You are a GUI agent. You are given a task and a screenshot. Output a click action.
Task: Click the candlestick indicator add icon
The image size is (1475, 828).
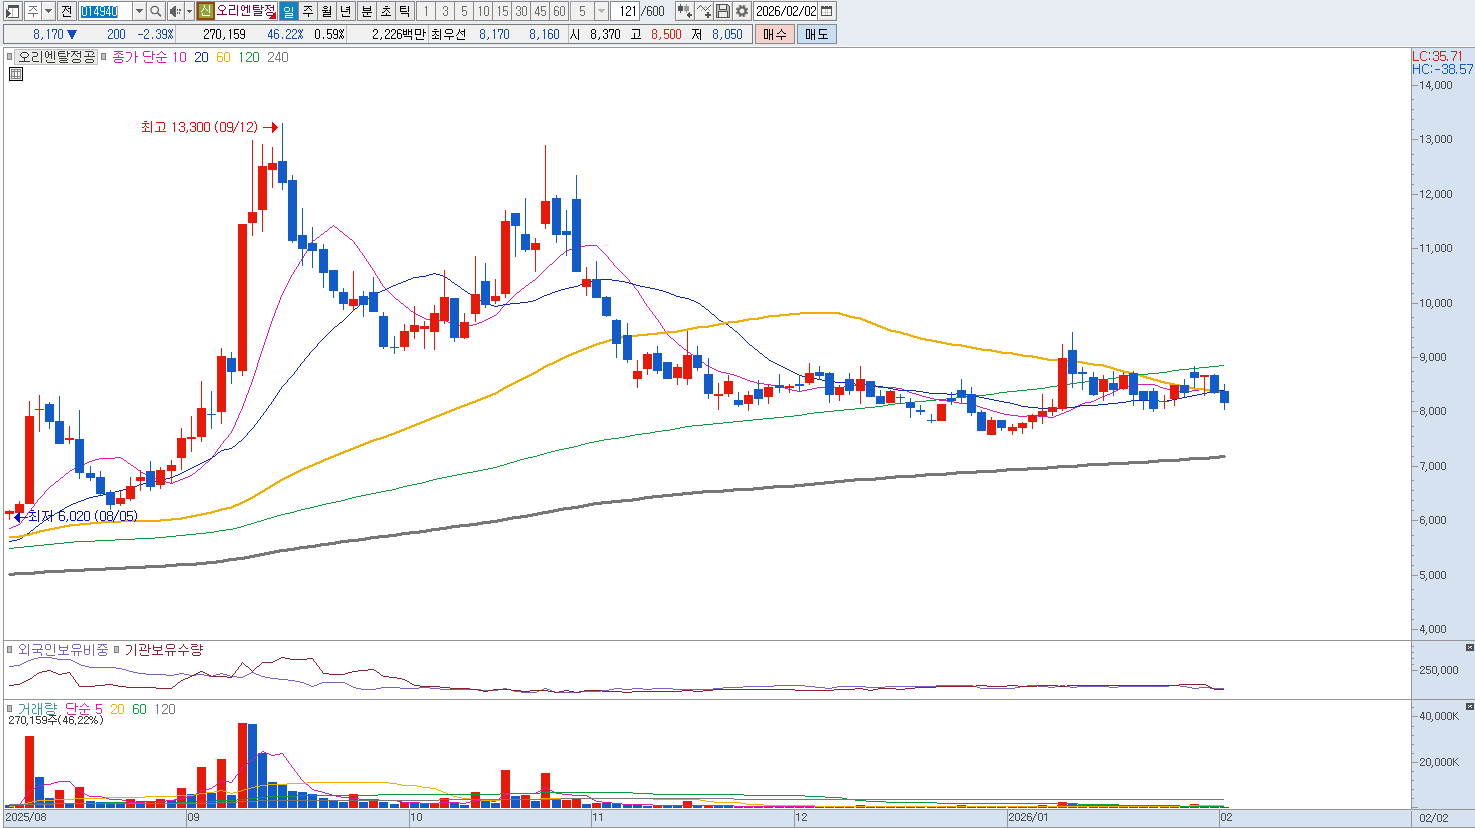(x=684, y=11)
